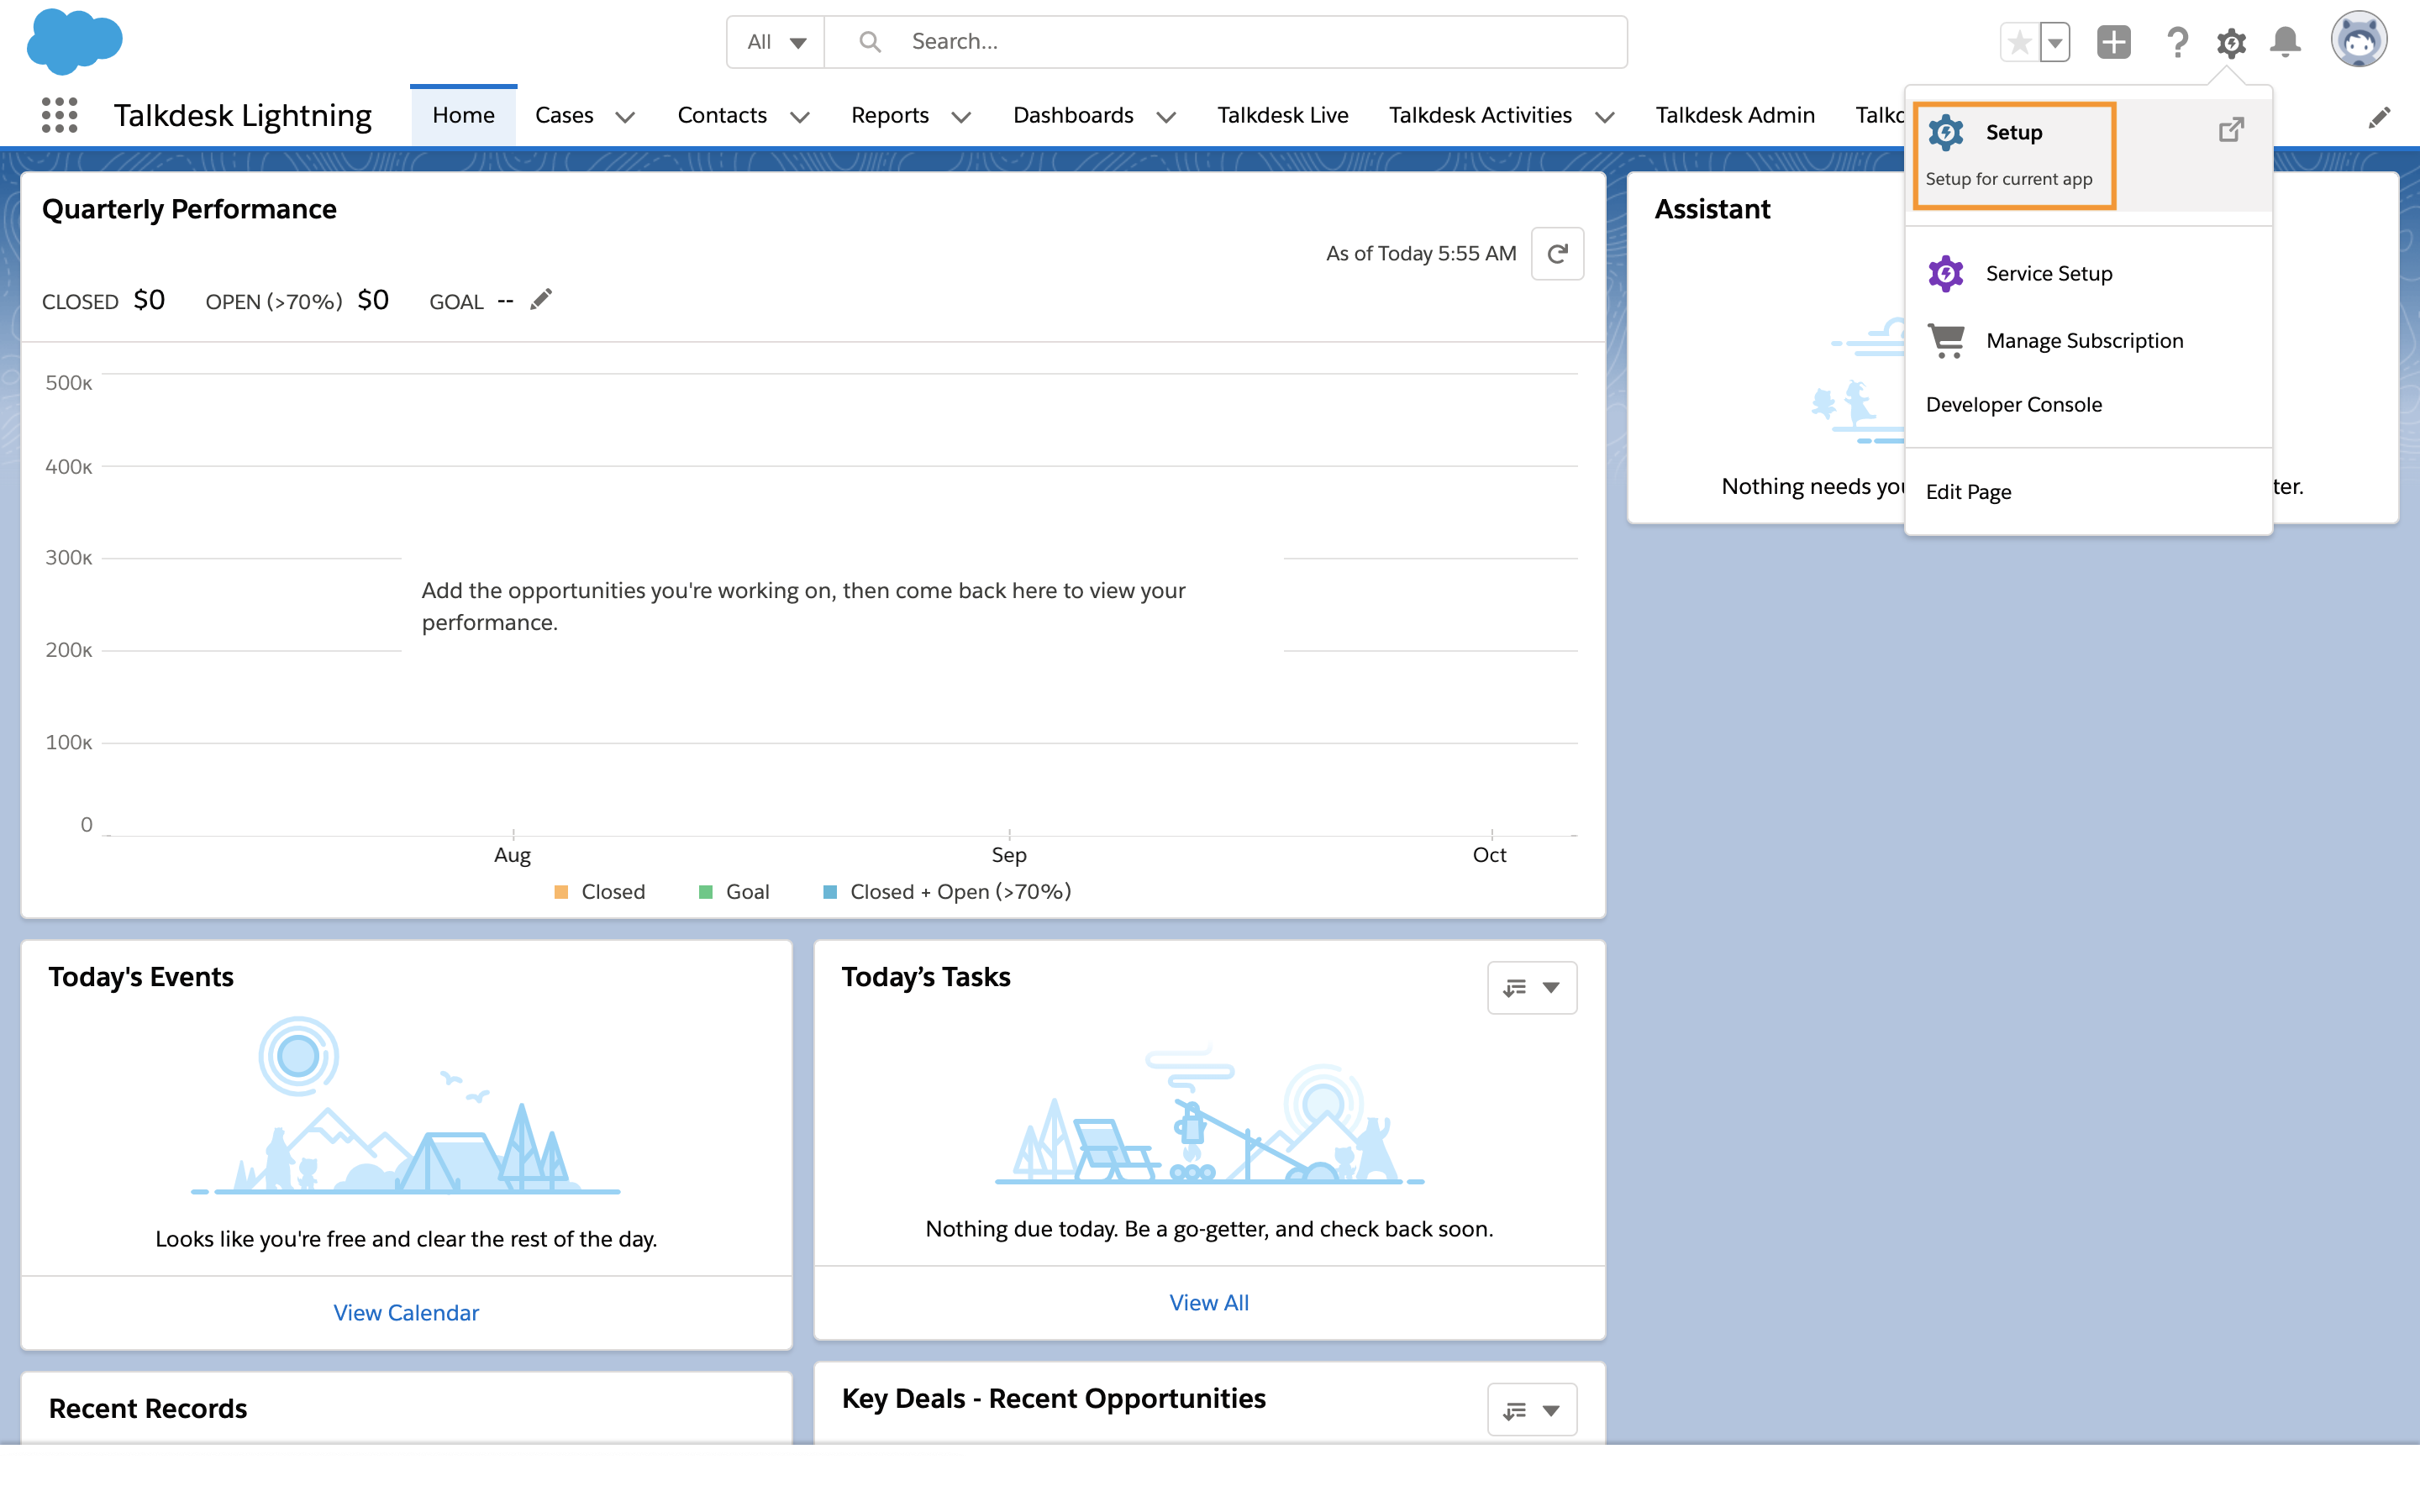Screen dimensions: 2420x1512
Task: Open the Talkdesk Activities tab
Action: pos(1480,115)
